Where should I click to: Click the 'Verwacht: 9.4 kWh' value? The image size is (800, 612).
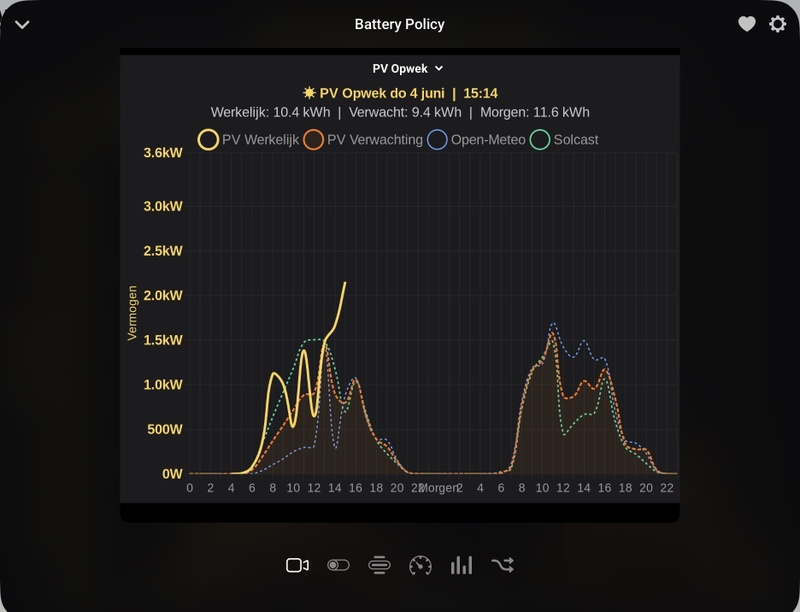tap(405, 112)
